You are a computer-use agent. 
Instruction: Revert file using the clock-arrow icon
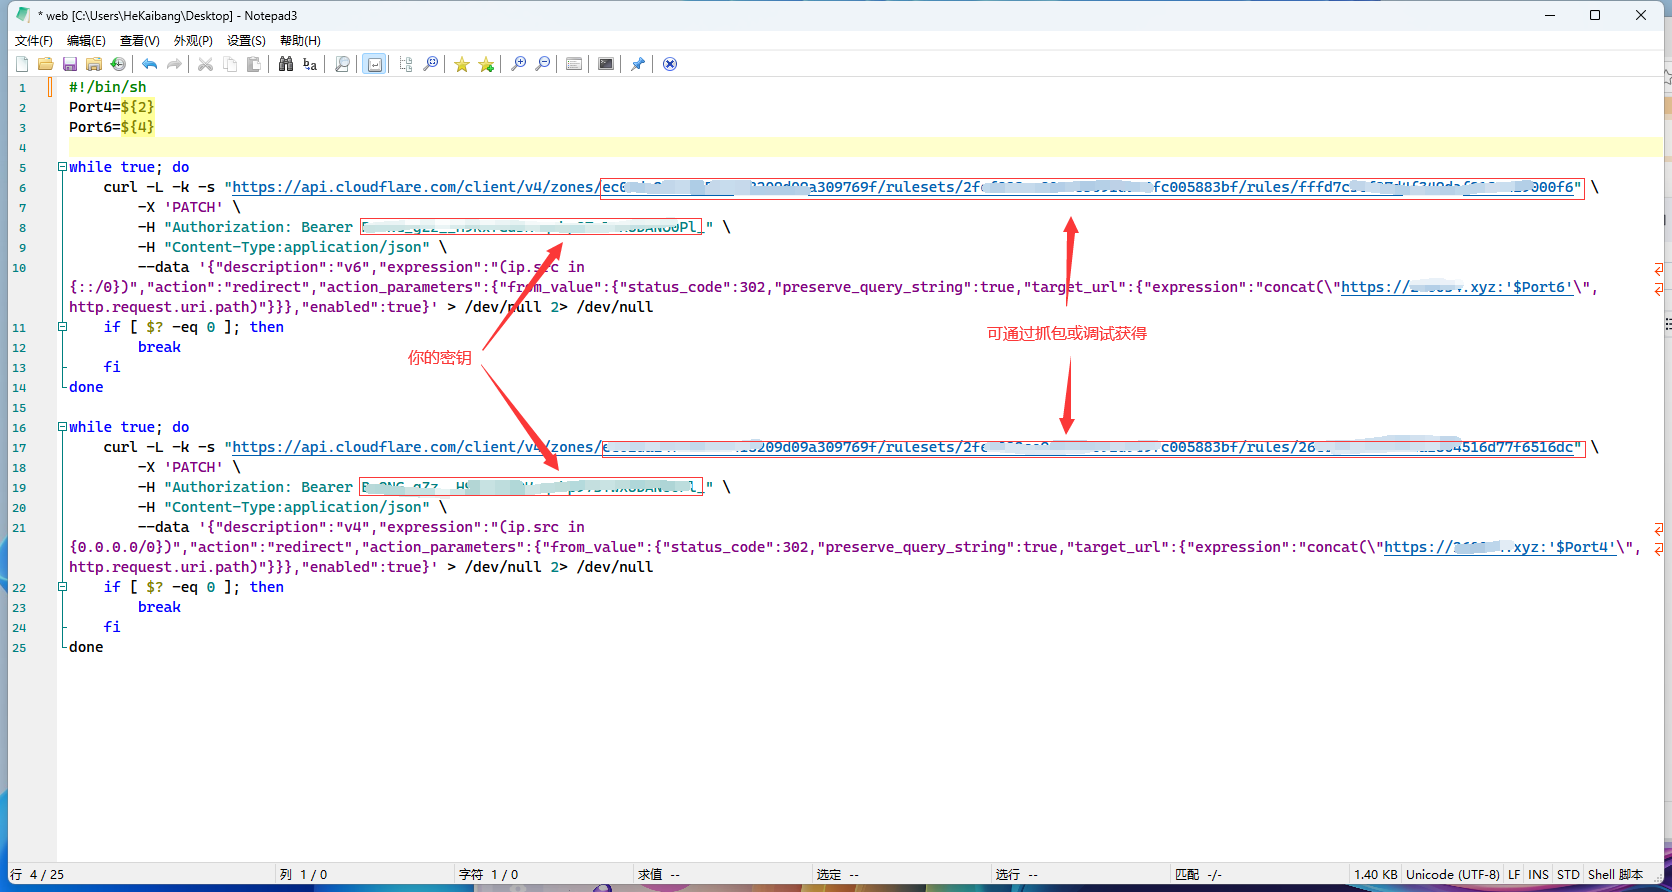(118, 64)
